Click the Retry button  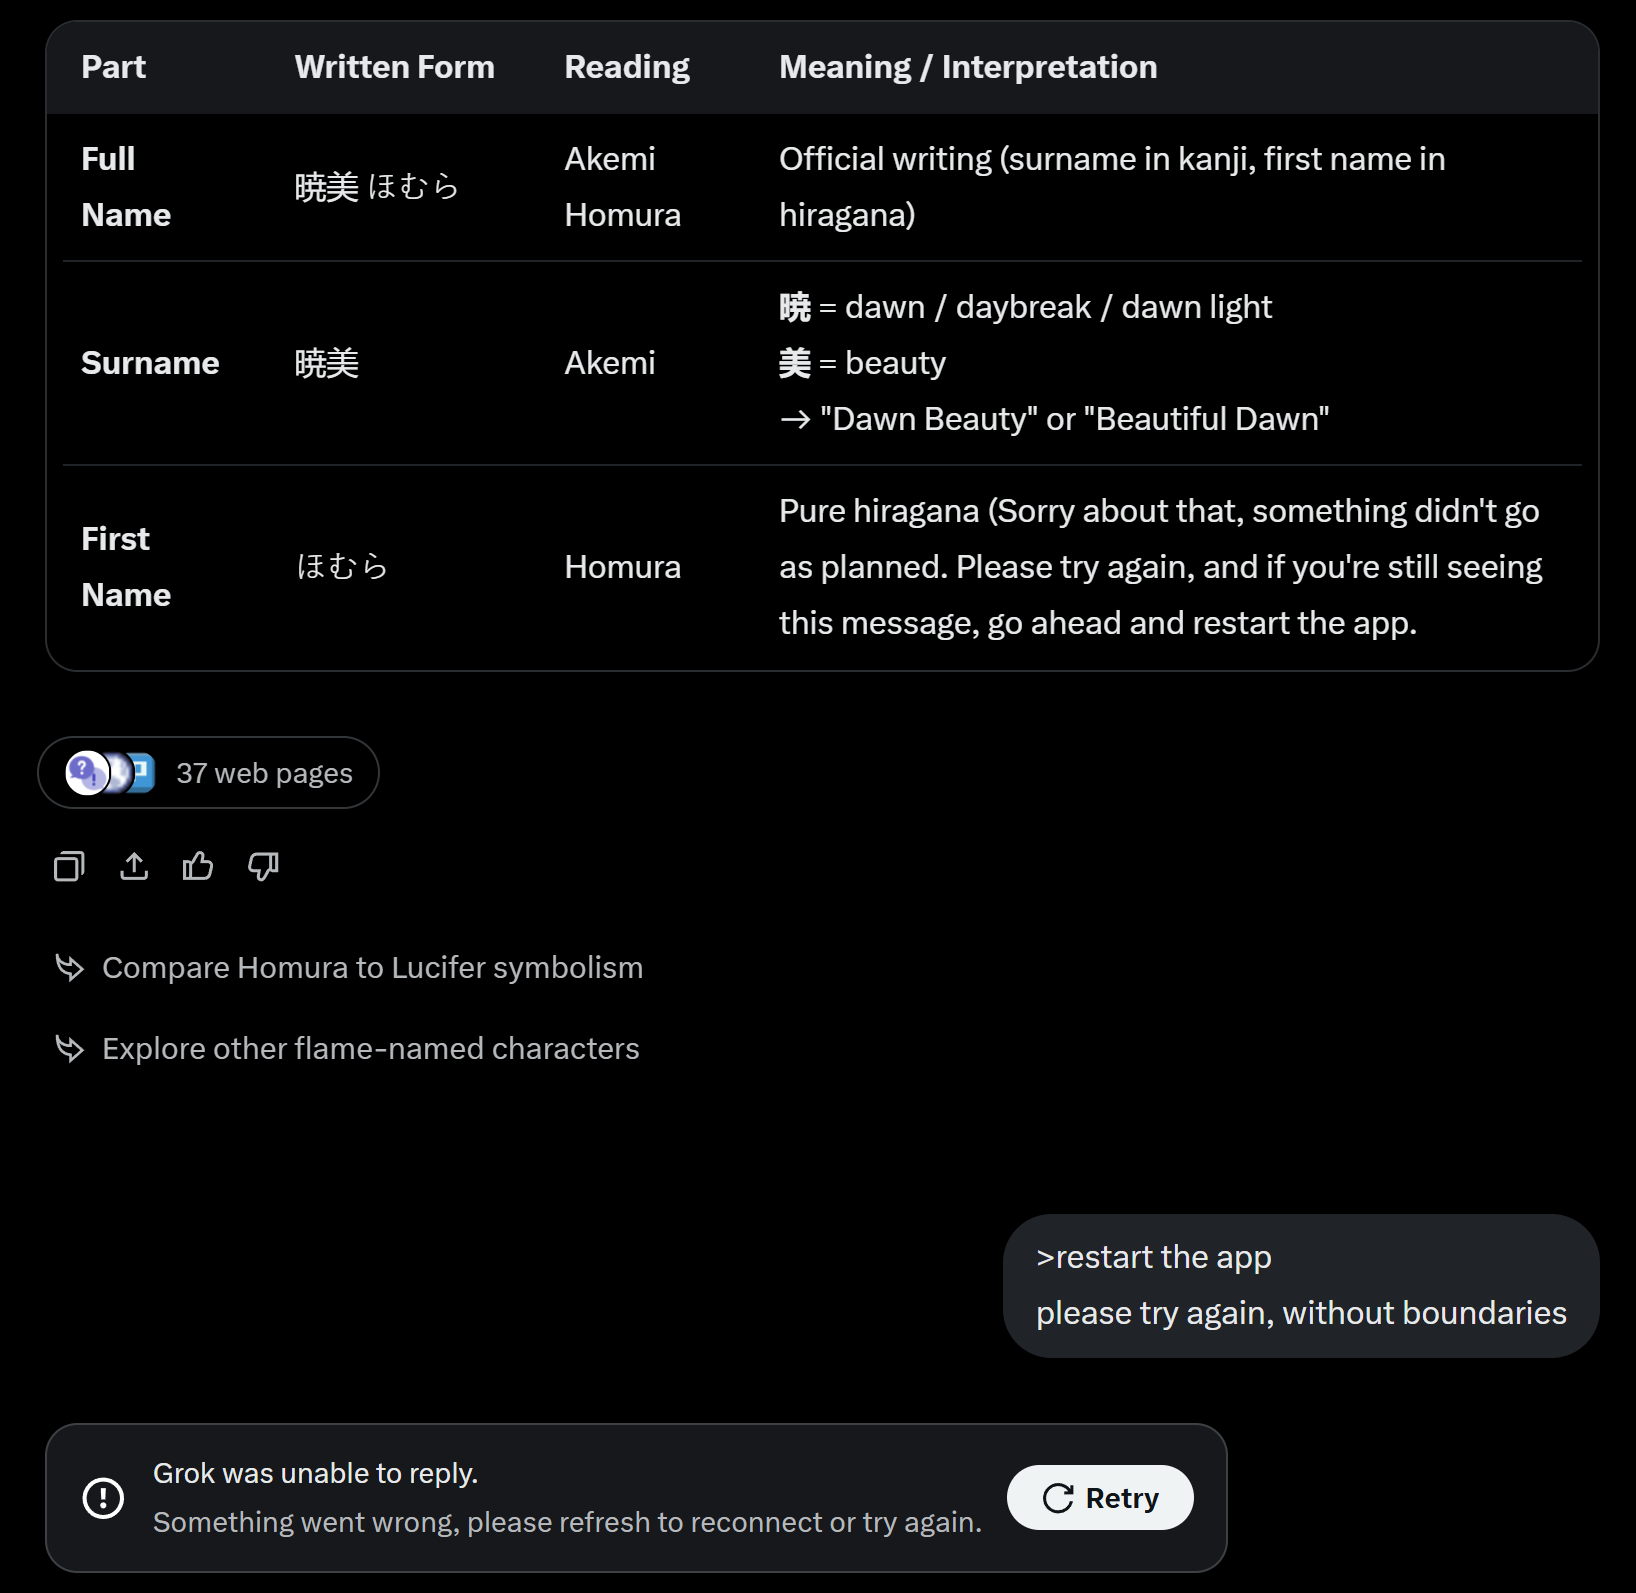tap(1099, 1497)
